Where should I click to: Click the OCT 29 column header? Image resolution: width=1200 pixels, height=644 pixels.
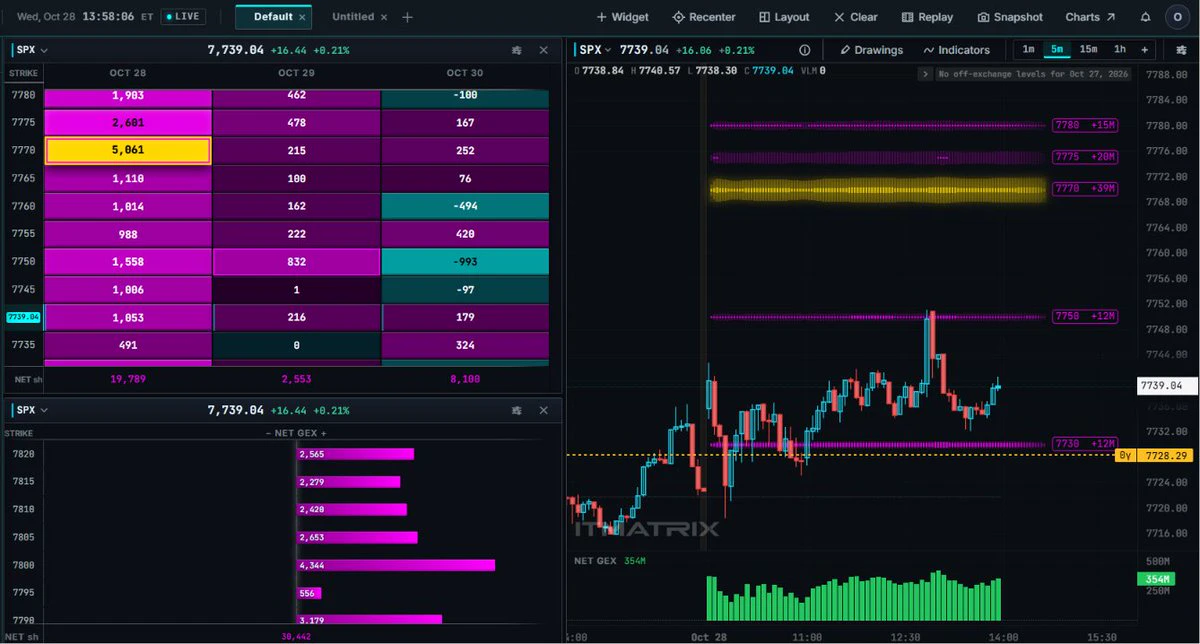click(x=296, y=74)
